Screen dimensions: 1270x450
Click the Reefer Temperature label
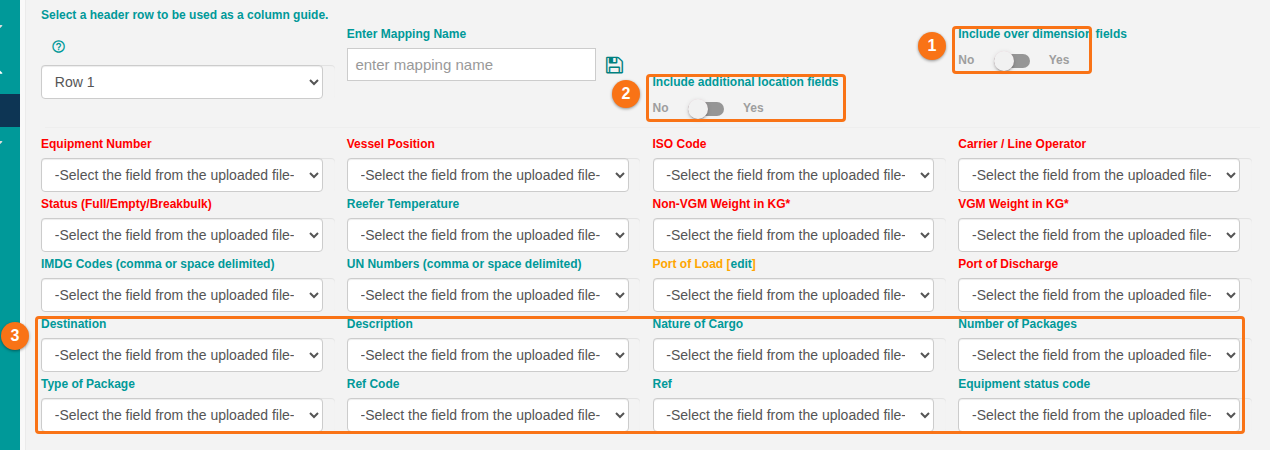(x=403, y=204)
